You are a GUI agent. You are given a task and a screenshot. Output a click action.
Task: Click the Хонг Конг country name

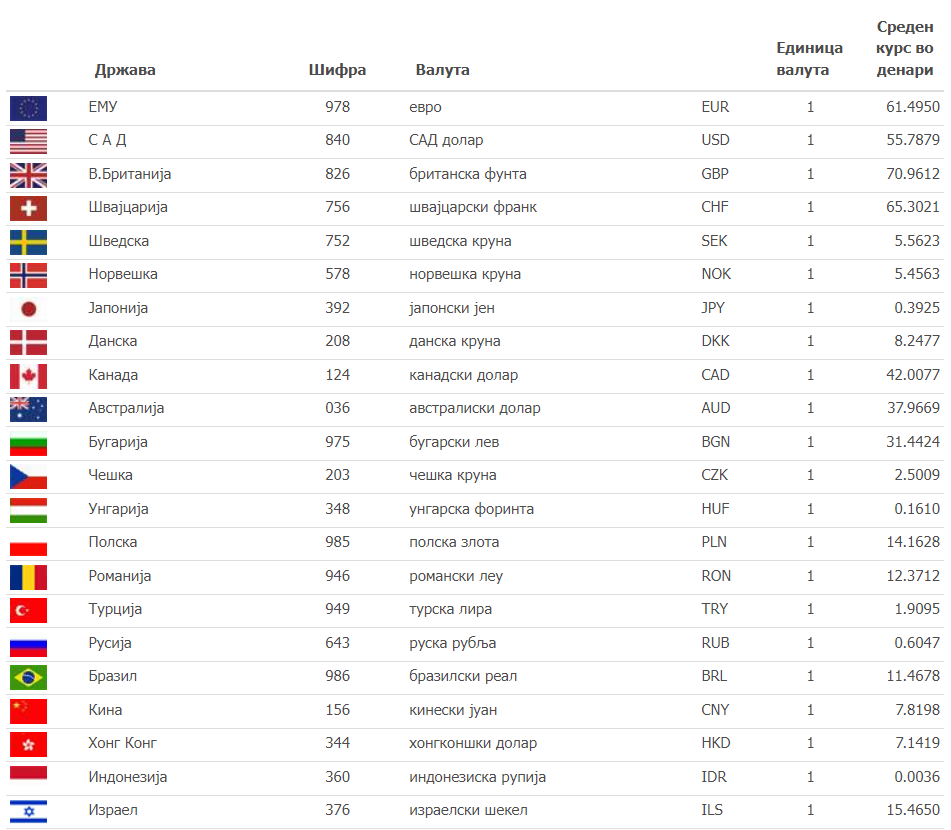point(123,743)
